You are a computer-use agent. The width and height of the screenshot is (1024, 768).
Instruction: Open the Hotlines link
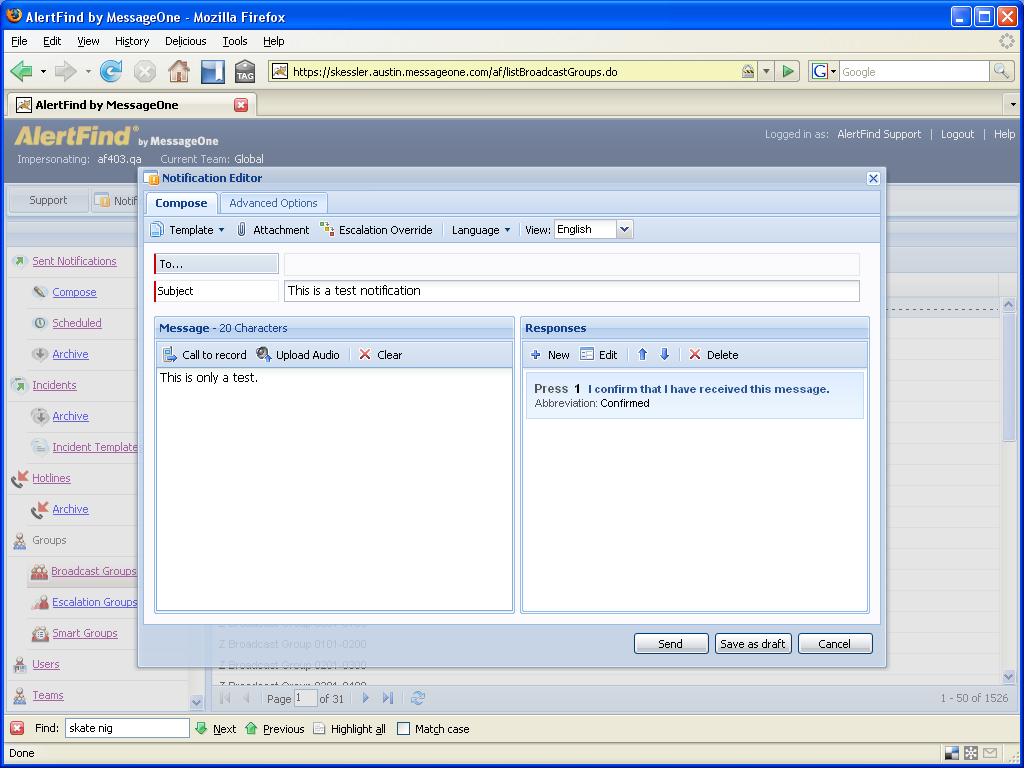pyautogui.click(x=52, y=478)
